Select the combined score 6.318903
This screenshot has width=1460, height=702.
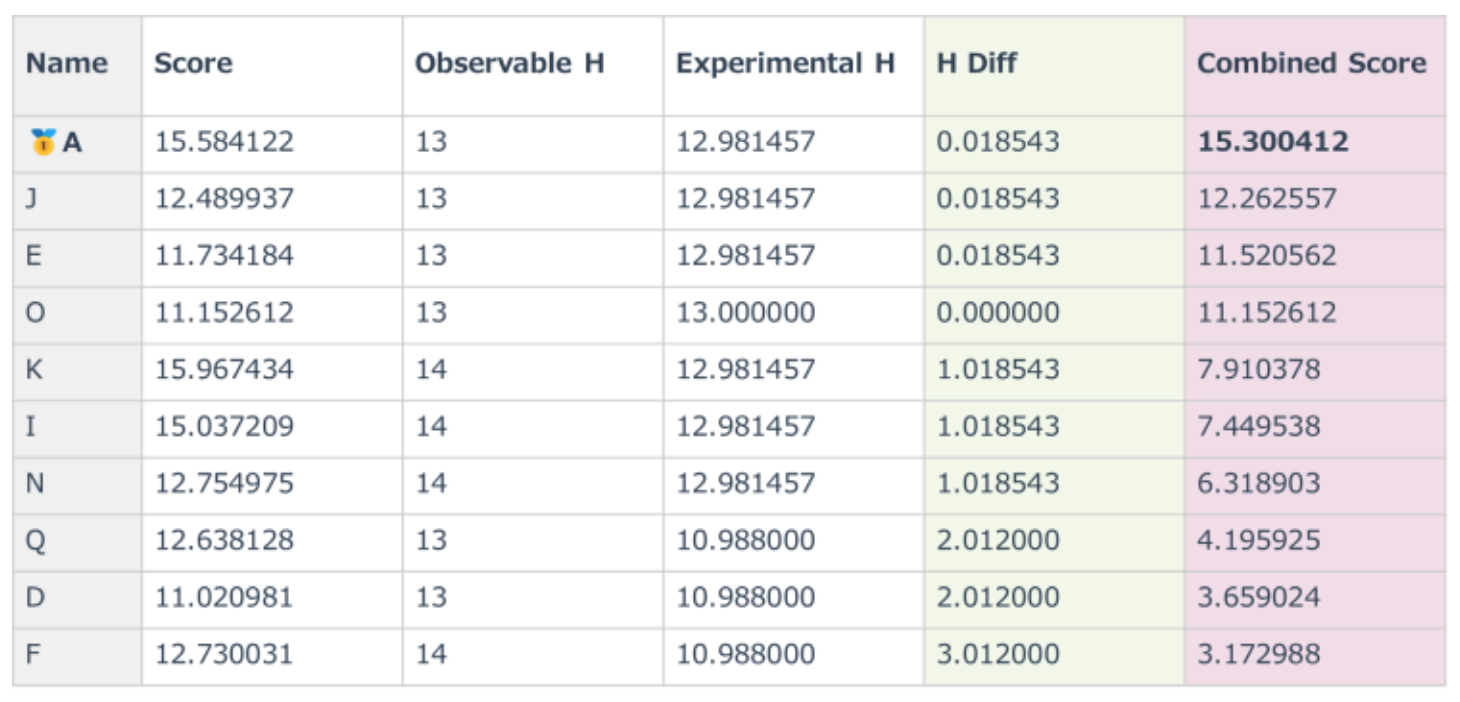pos(1258,484)
